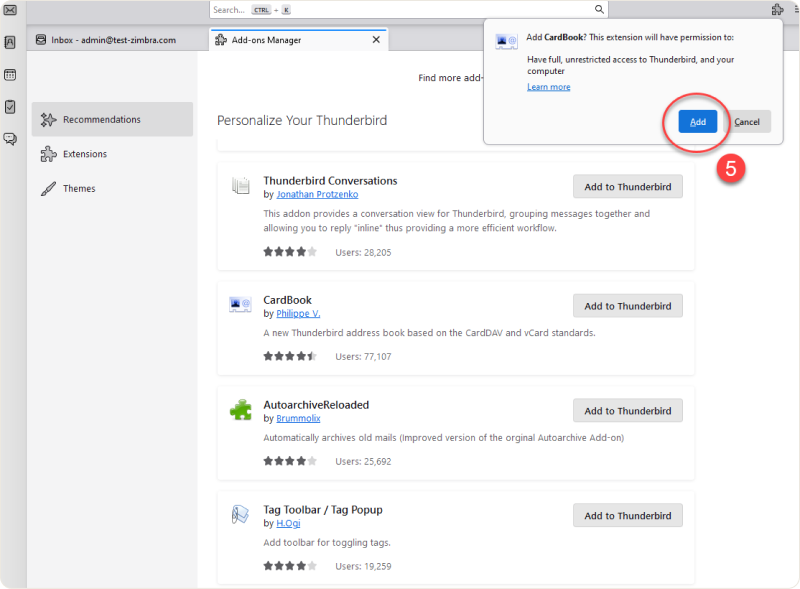Click the CardBook icon in permission popup

[x=506, y=41]
